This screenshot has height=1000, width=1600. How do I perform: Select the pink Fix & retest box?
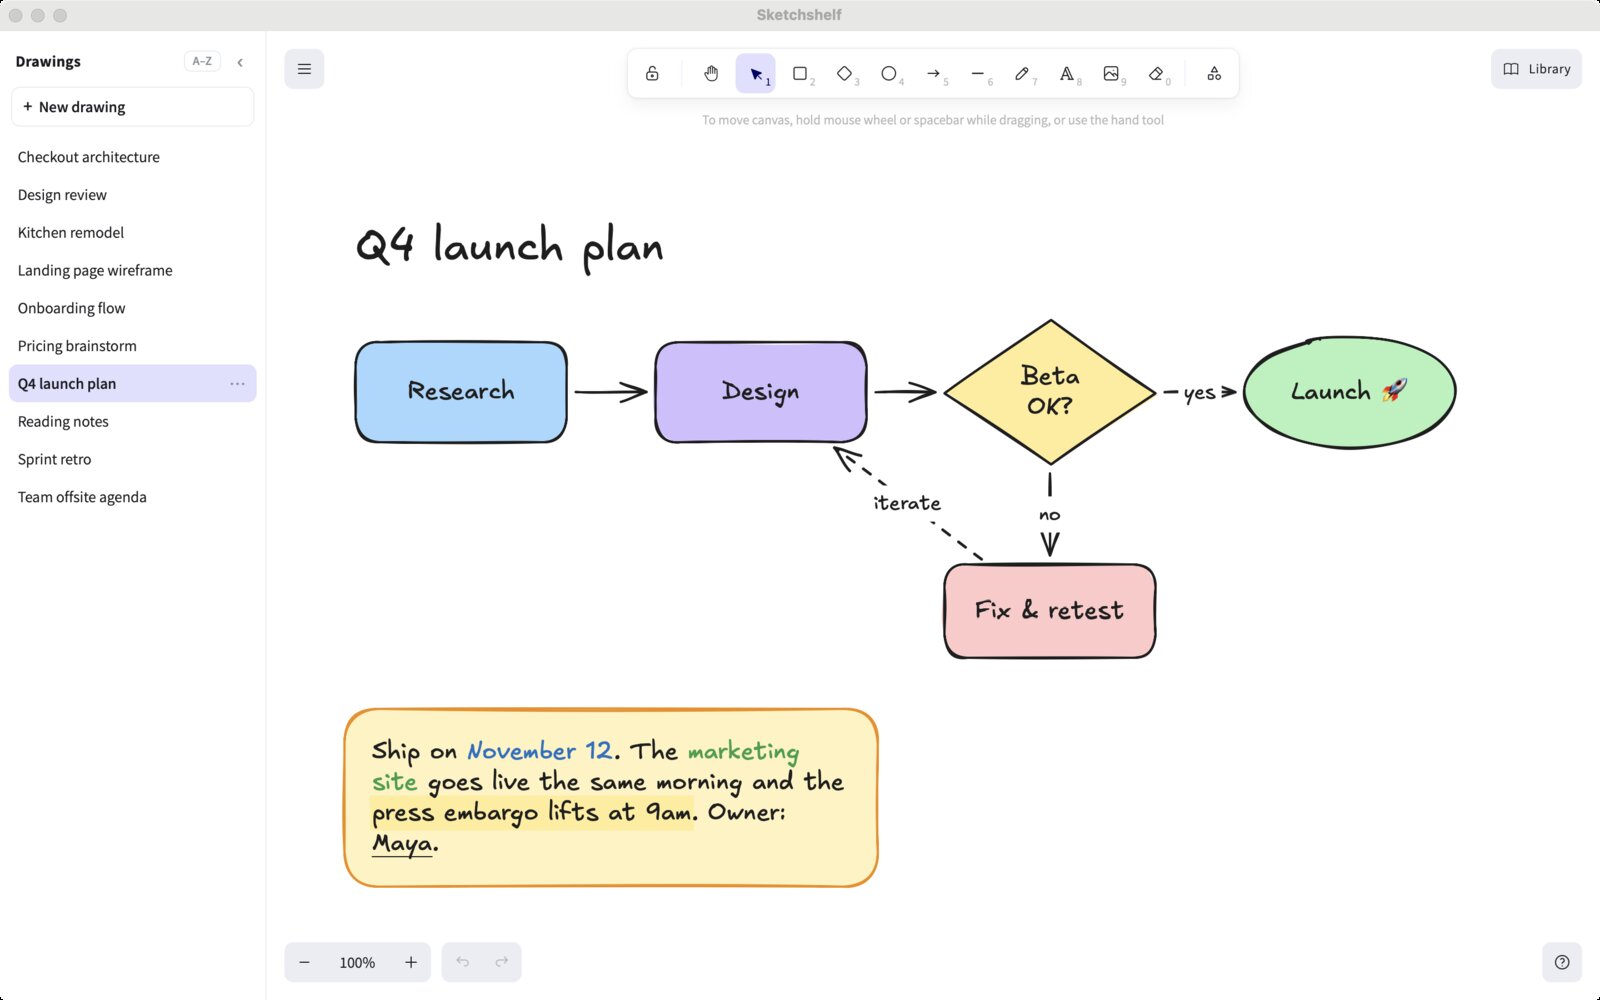click(1050, 611)
